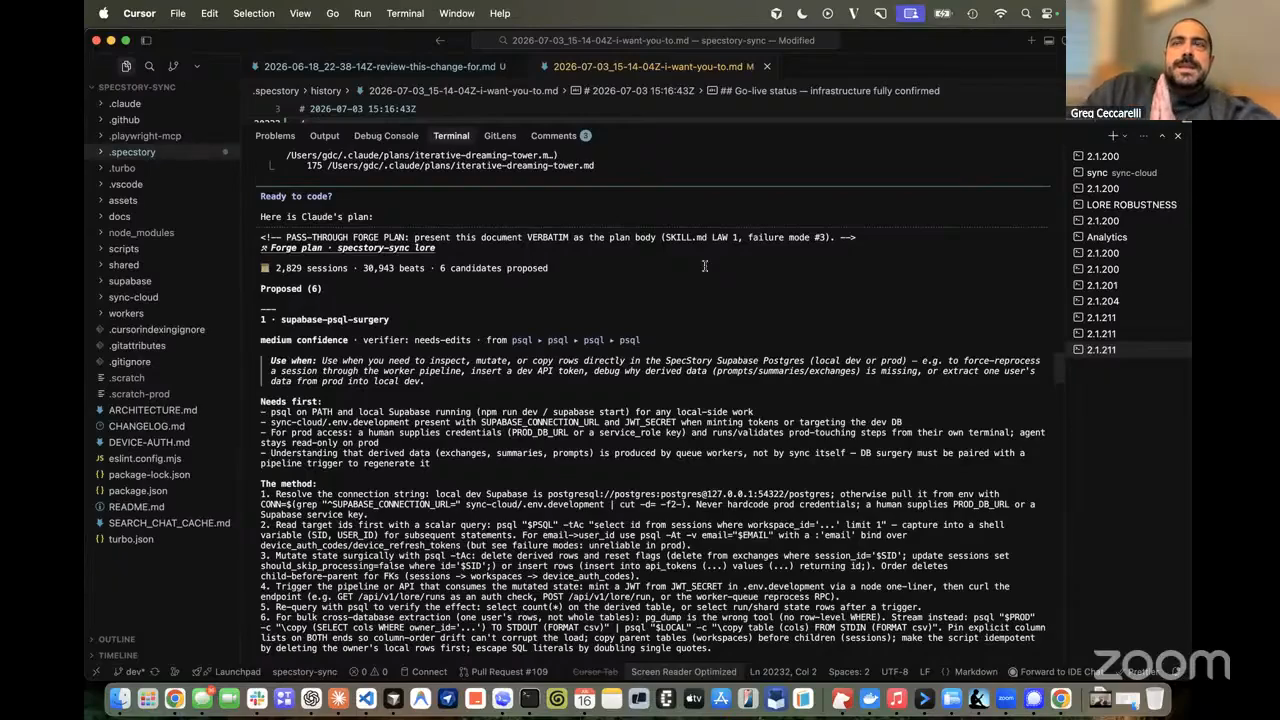This screenshot has width=1280, height=720.
Task: Click the dev* git branch indicator
Action: 129,672
